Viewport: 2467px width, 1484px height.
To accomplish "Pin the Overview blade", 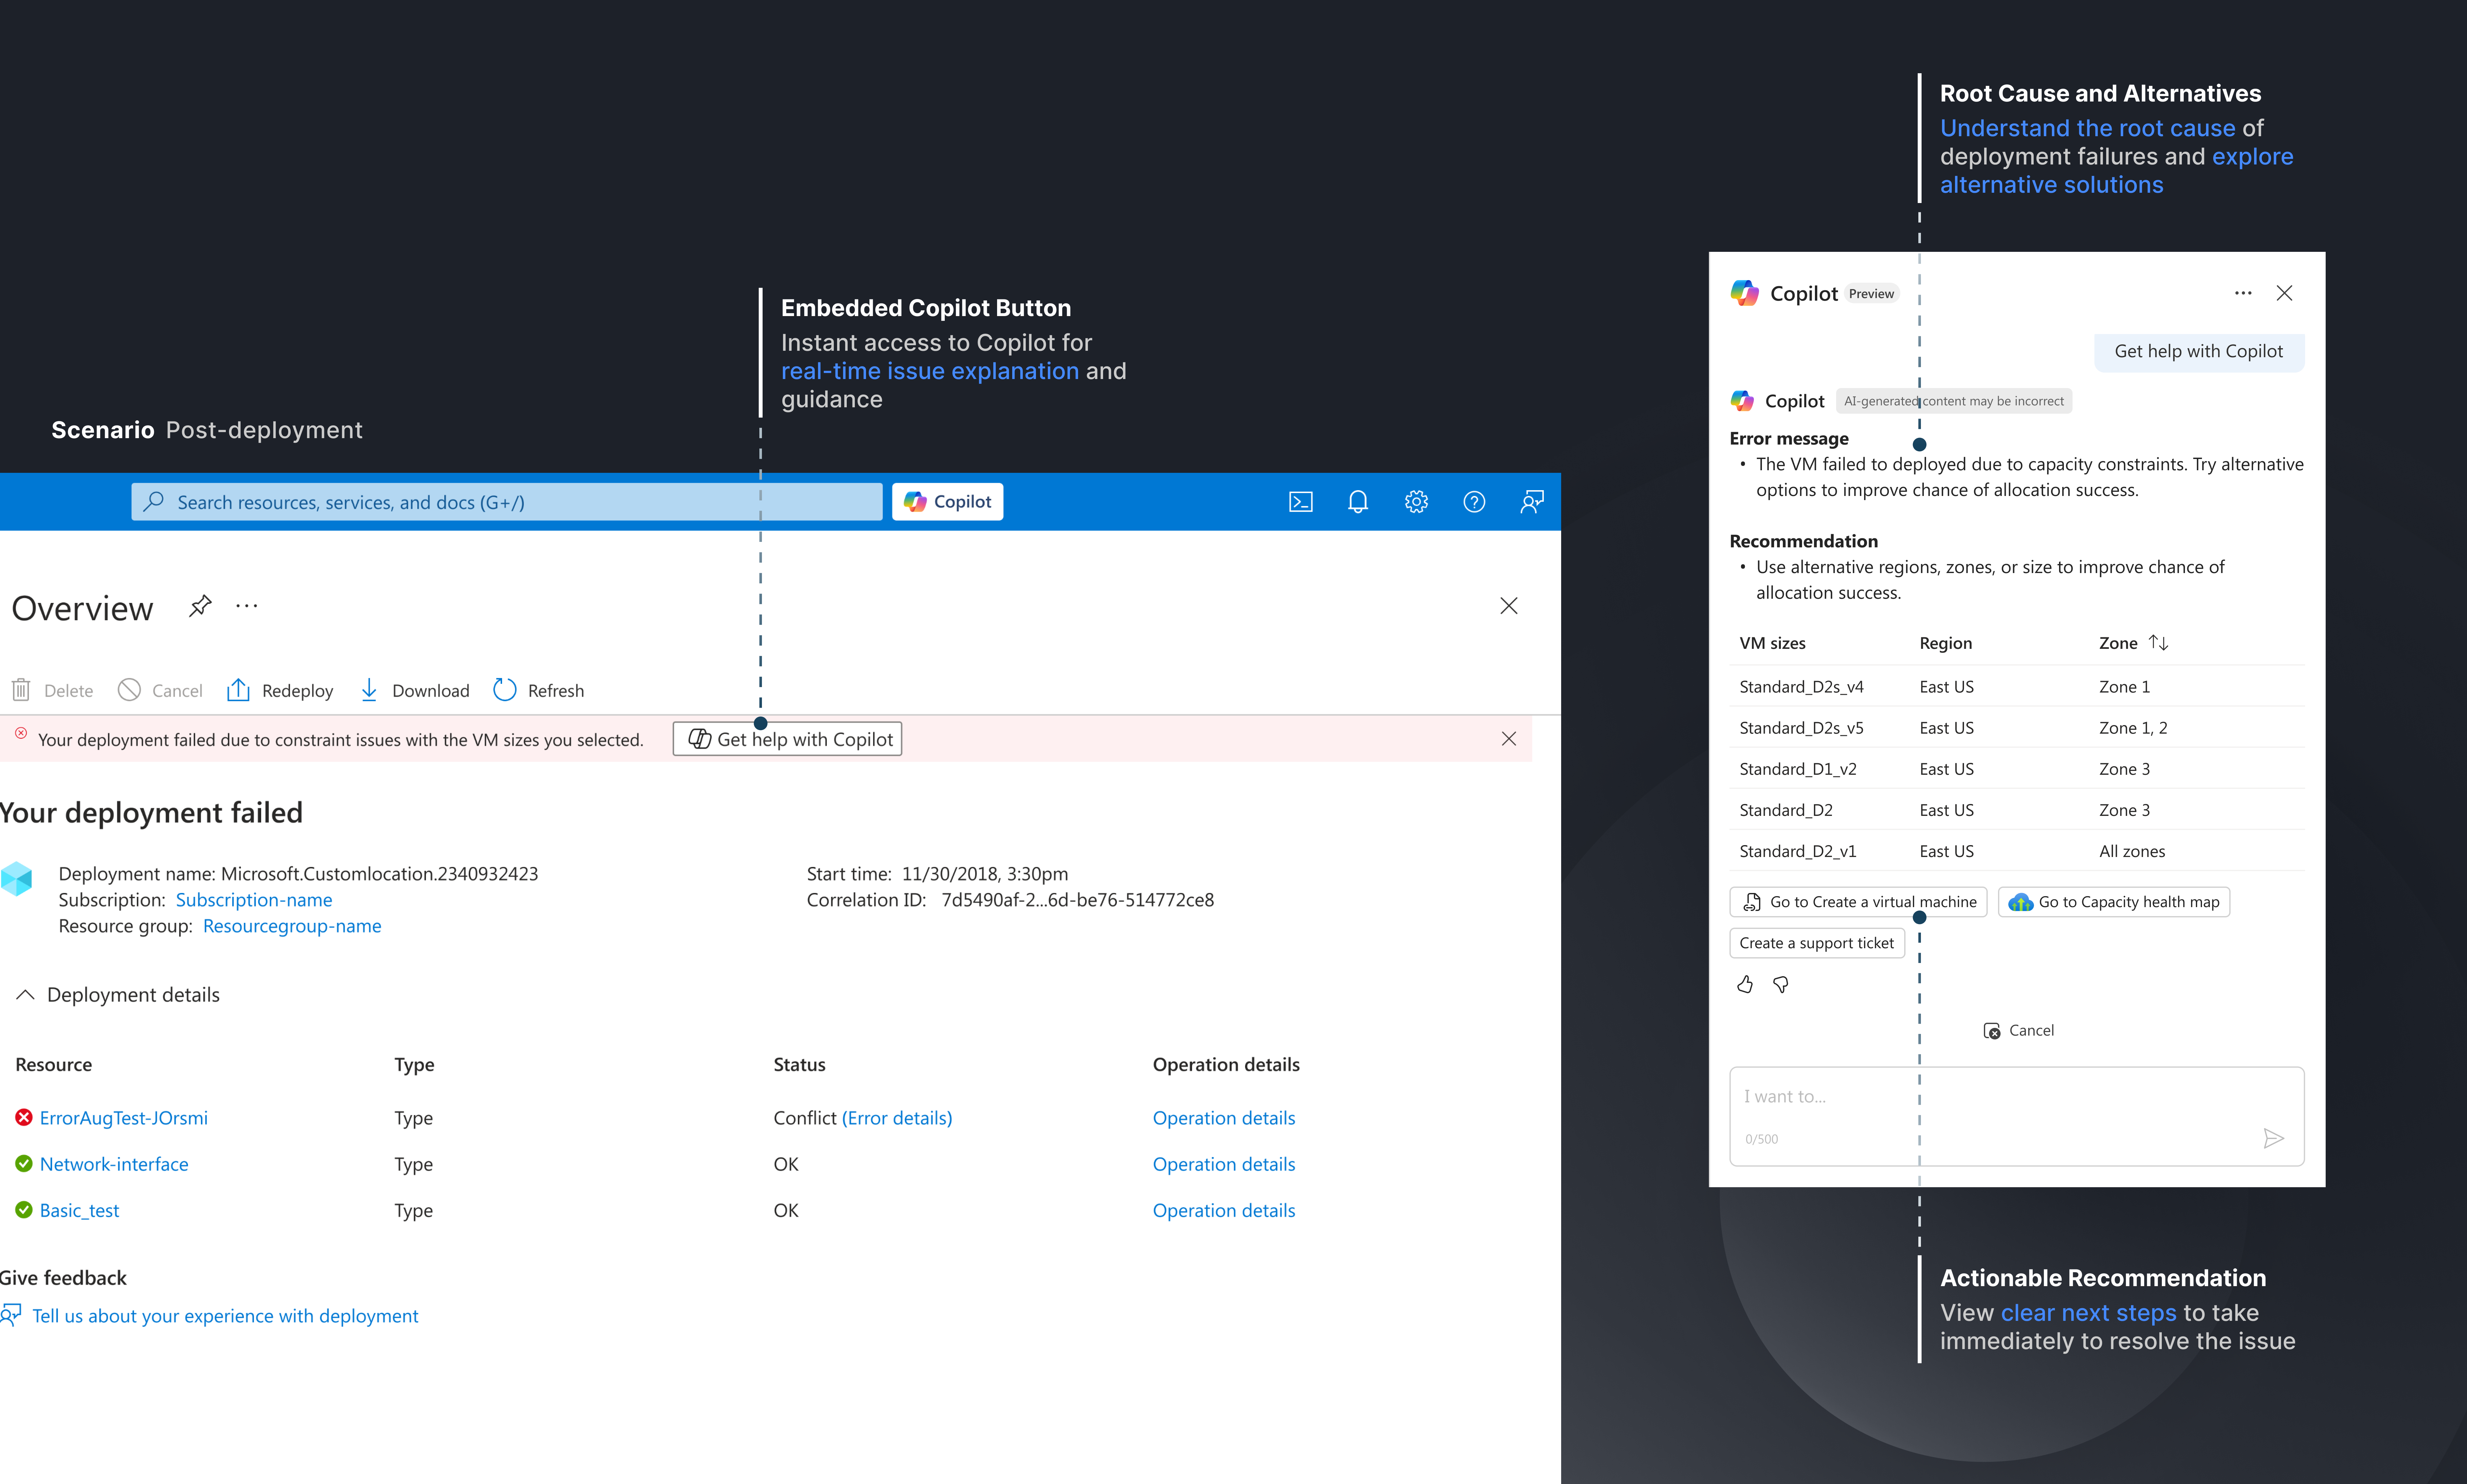I will point(200,606).
